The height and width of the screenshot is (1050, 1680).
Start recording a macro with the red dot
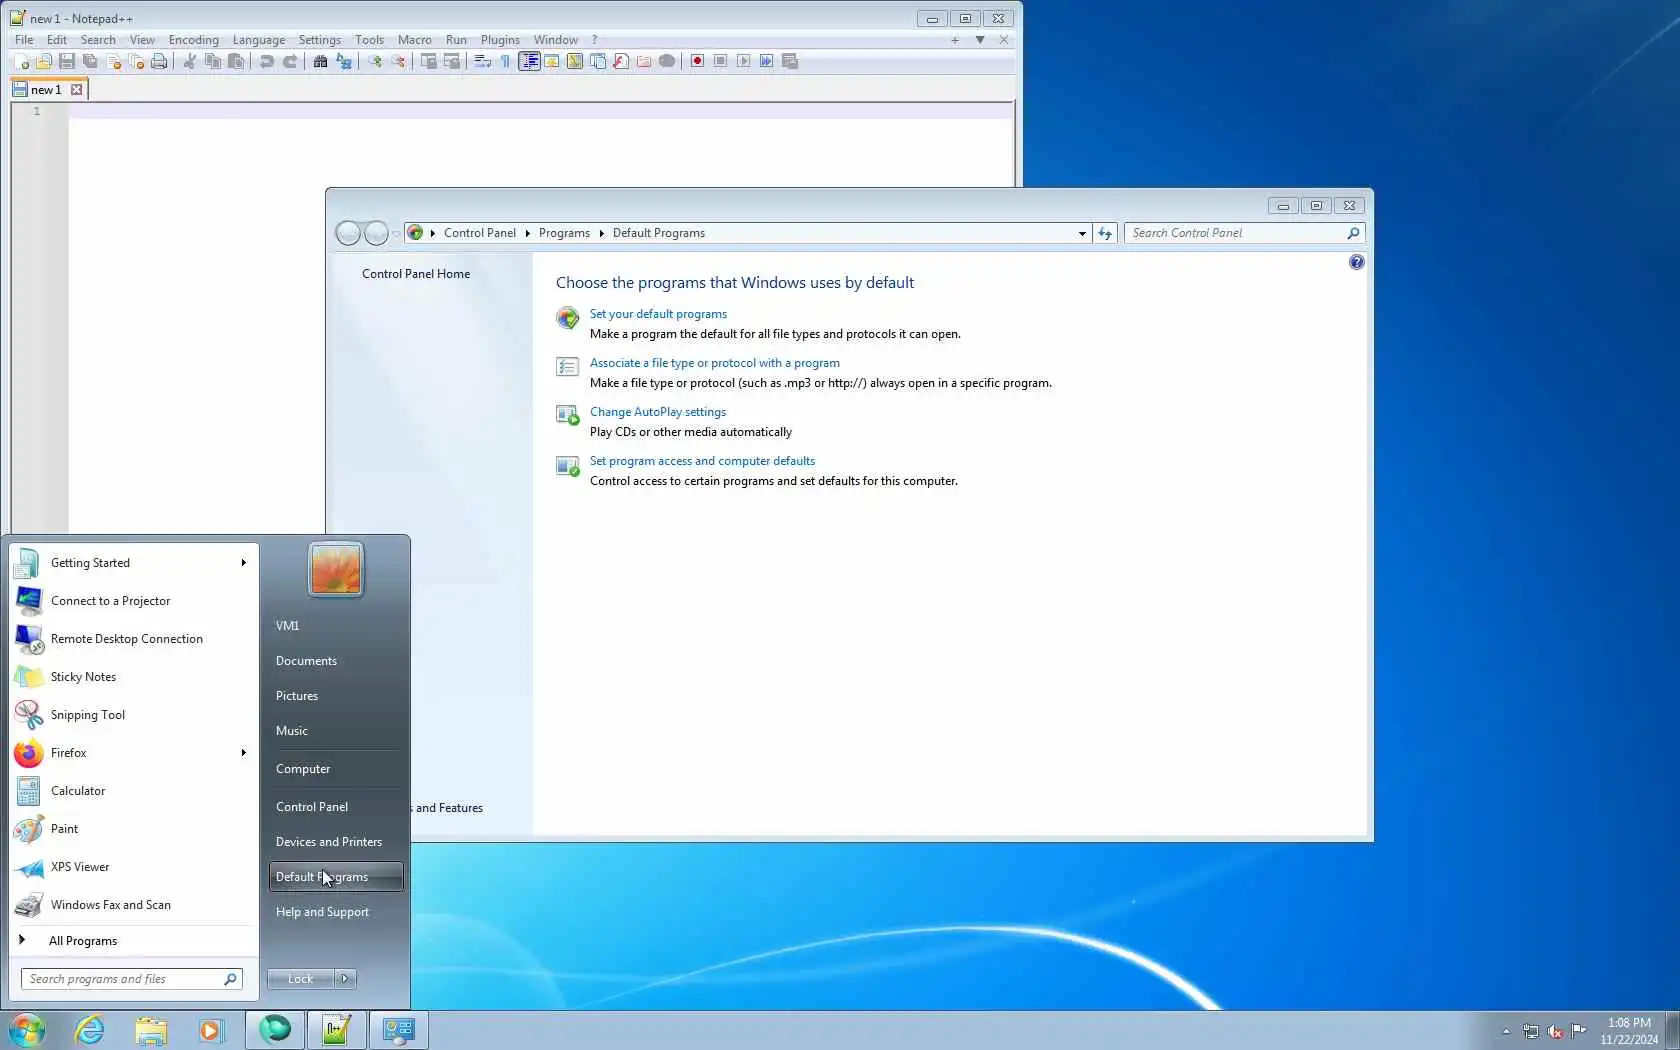tap(697, 61)
